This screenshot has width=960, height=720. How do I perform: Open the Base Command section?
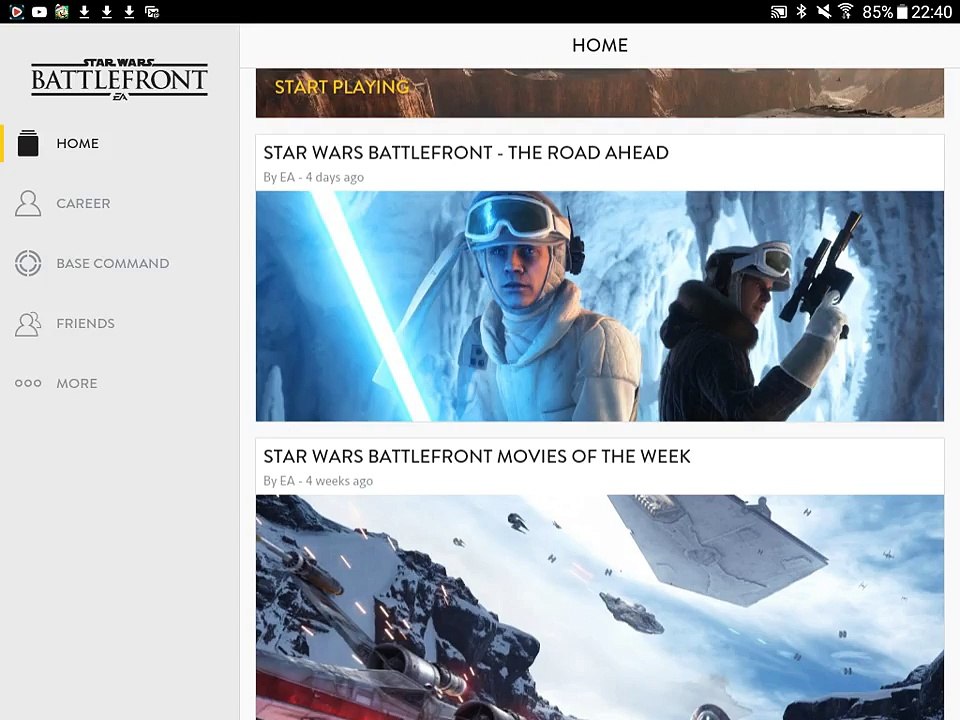119,263
